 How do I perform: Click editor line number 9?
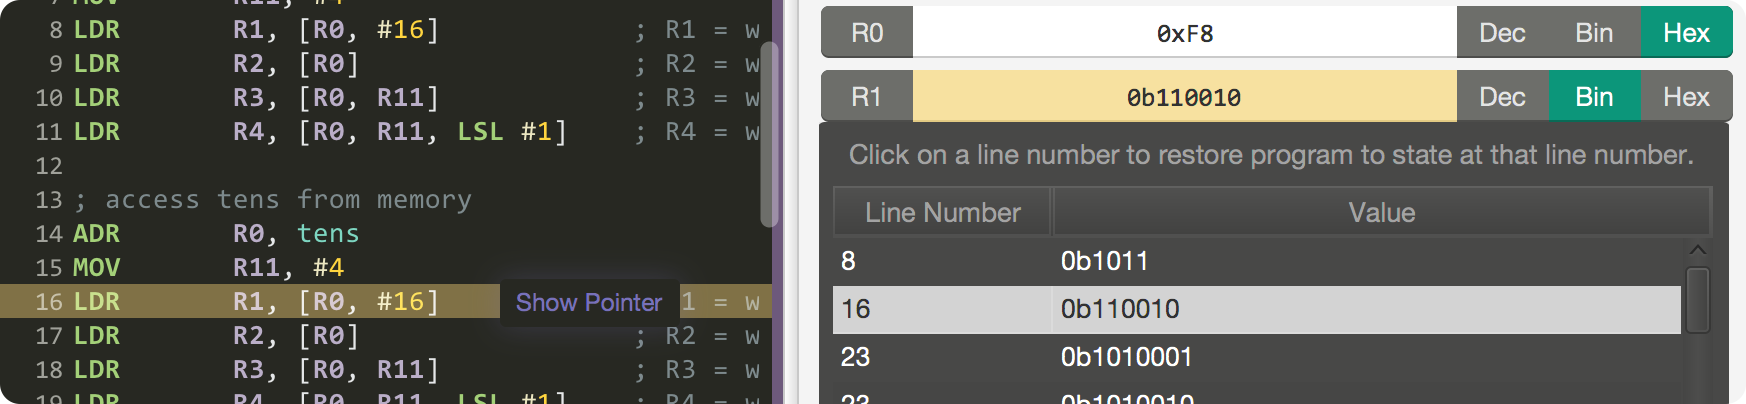coord(56,64)
